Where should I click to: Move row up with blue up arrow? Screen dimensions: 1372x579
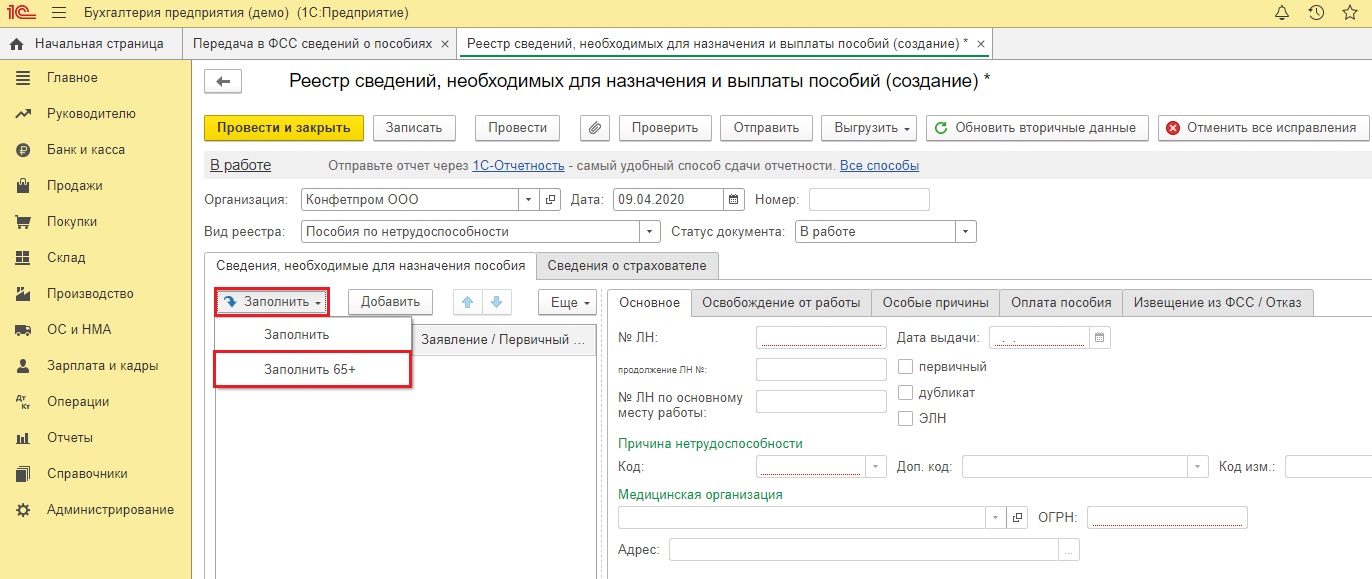tap(467, 302)
